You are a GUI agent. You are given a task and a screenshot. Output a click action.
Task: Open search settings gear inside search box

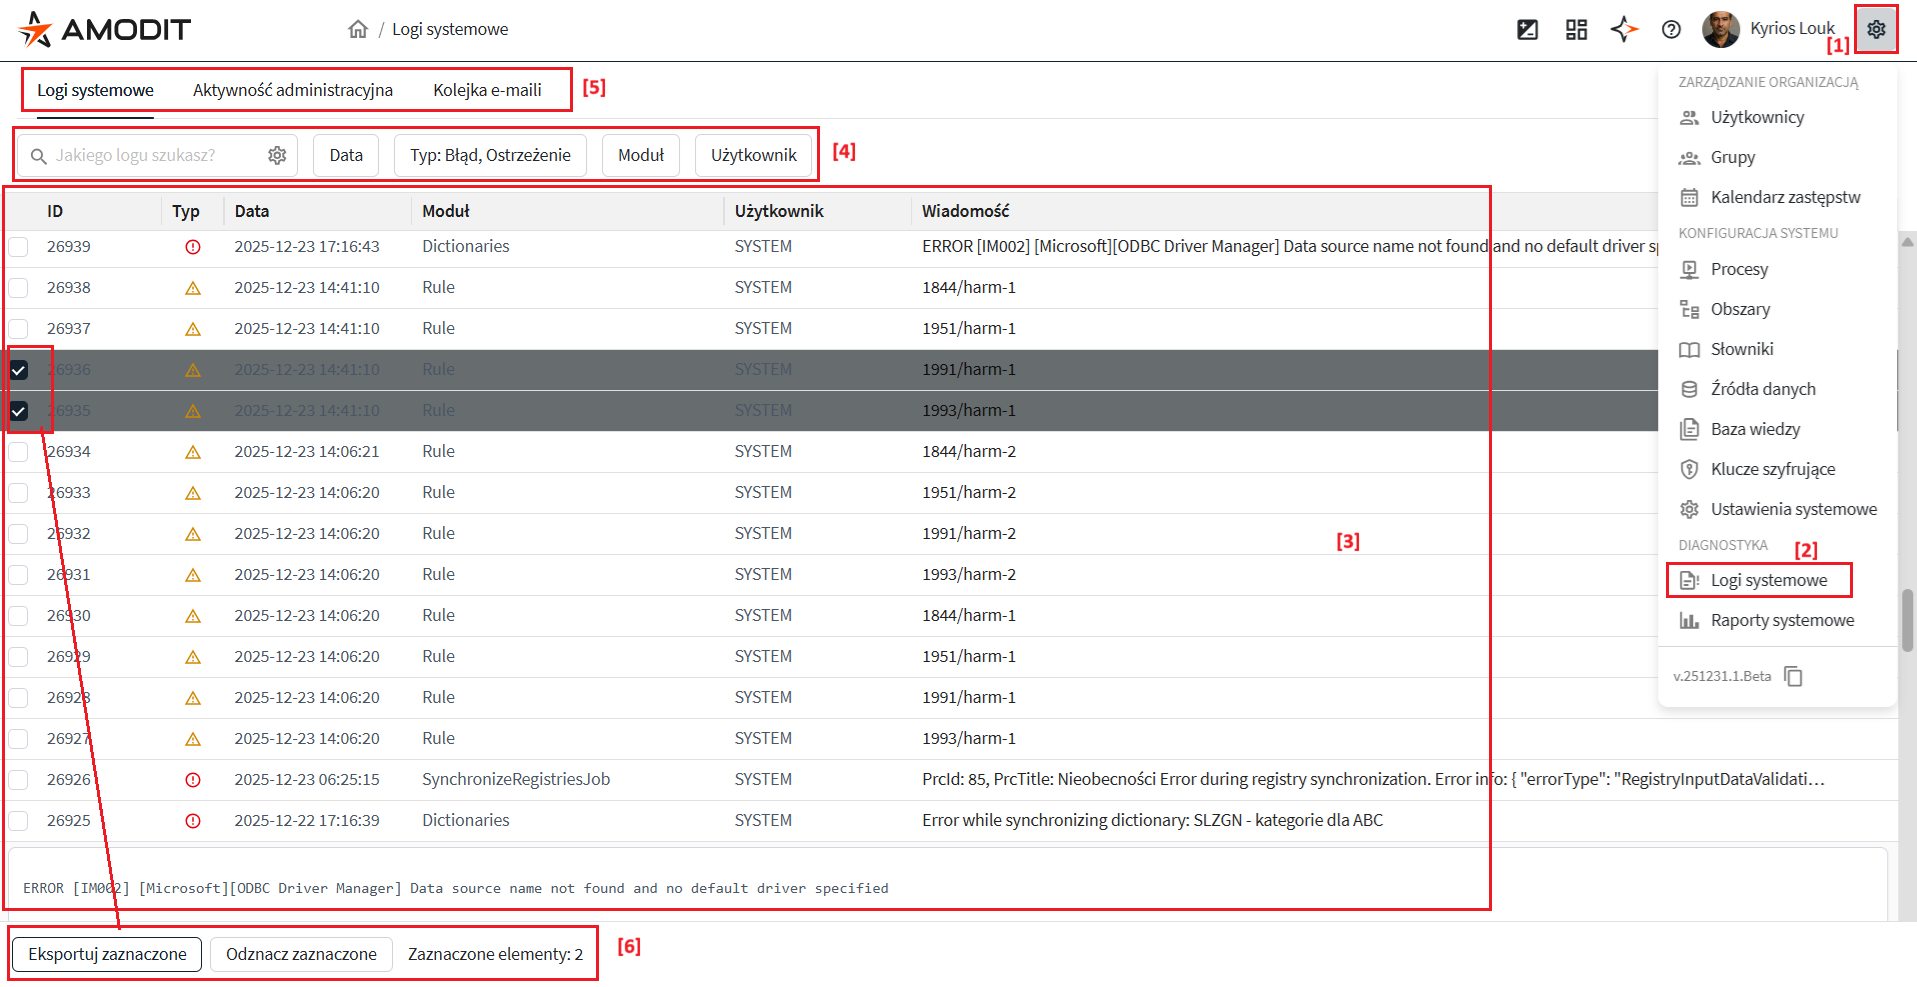coord(277,155)
